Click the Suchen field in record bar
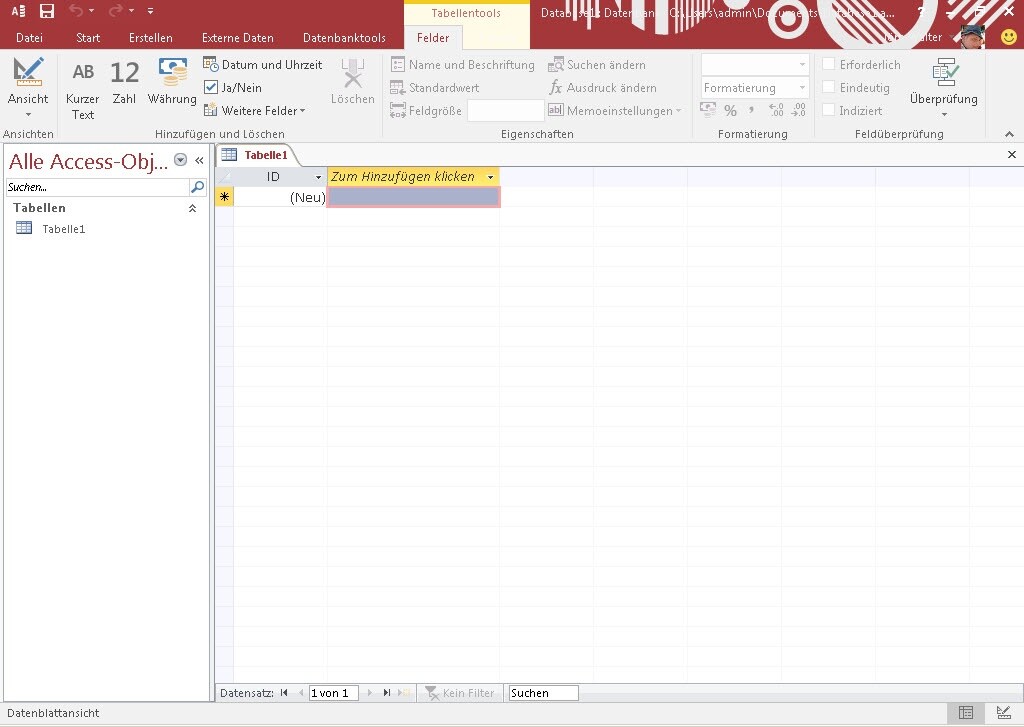Viewport: 1024px width, 727px height. point(543,693)
